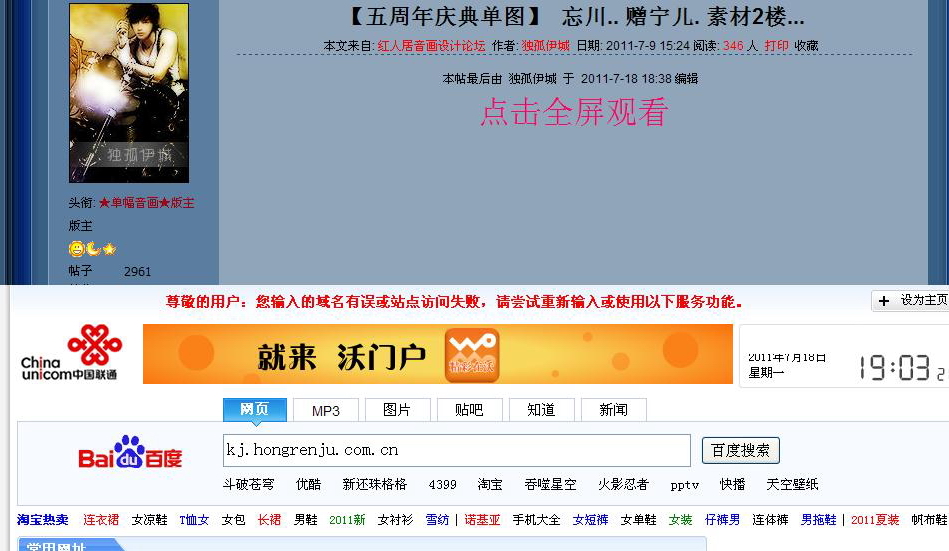The height and width of the screenshot is (551, 949).
Task: Switch to the 图片 tab
Action: pos(396,410)
